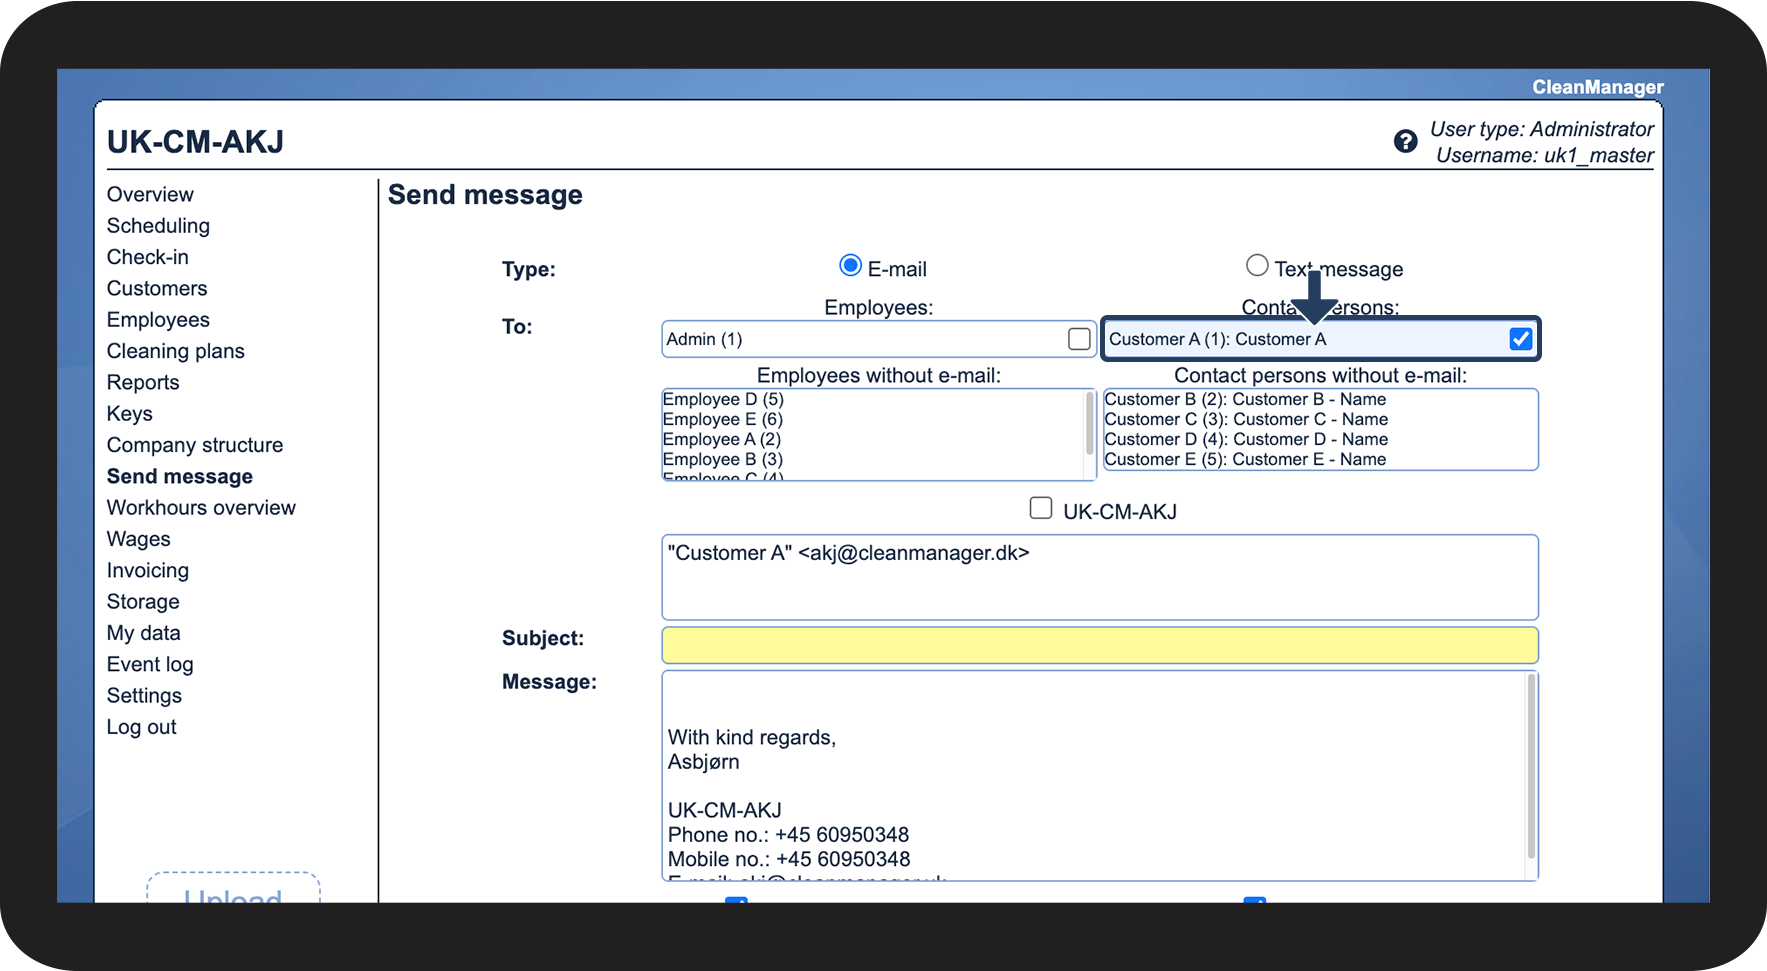Select Customer C (3) contact entry
The width and height of the screenshot is (1767, 971).
(x=1246, y=419)
